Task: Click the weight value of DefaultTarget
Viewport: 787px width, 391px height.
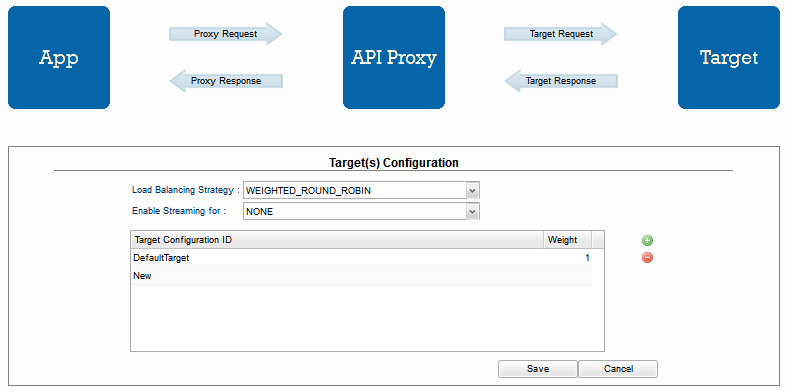Action: [587, 258]
